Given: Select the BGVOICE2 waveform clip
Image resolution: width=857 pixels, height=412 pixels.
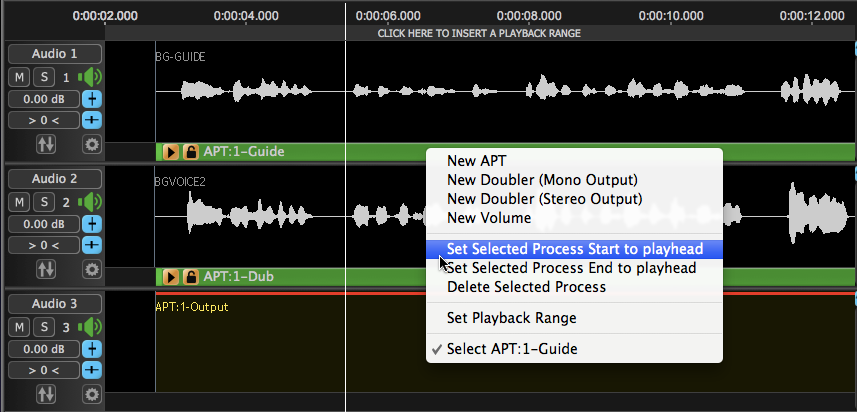Looking at the screenshot, I should (505, 216).
